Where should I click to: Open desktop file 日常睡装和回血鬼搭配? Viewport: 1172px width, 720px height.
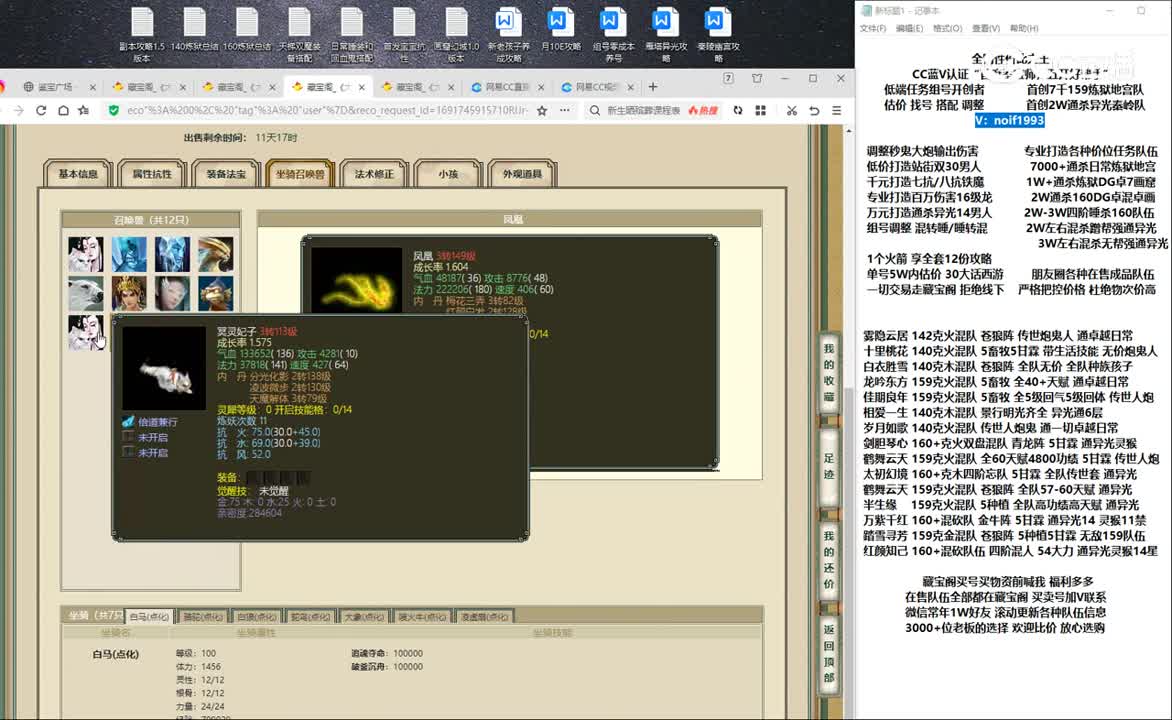(351, 34)
